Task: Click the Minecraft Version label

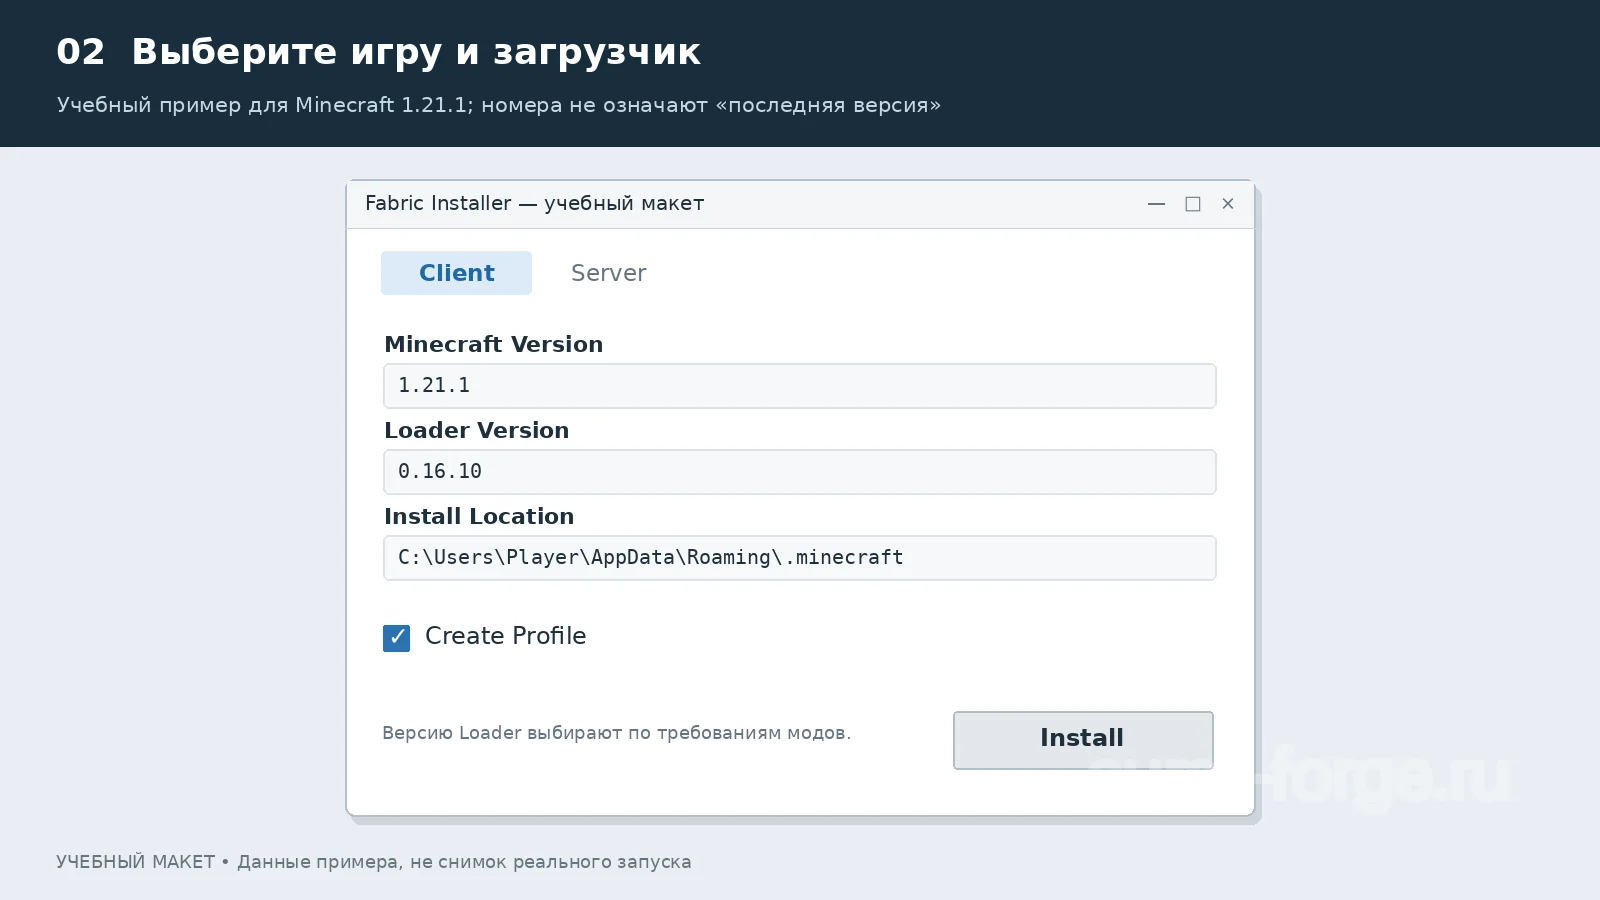Action: [x=494, y=344]
